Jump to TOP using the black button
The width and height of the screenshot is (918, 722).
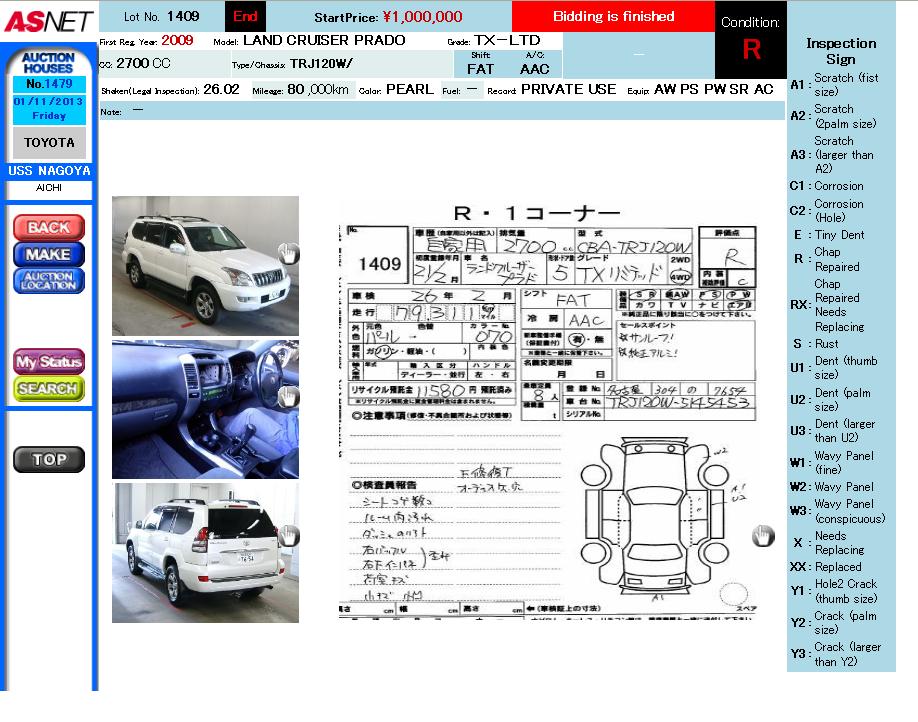point(48,460)
